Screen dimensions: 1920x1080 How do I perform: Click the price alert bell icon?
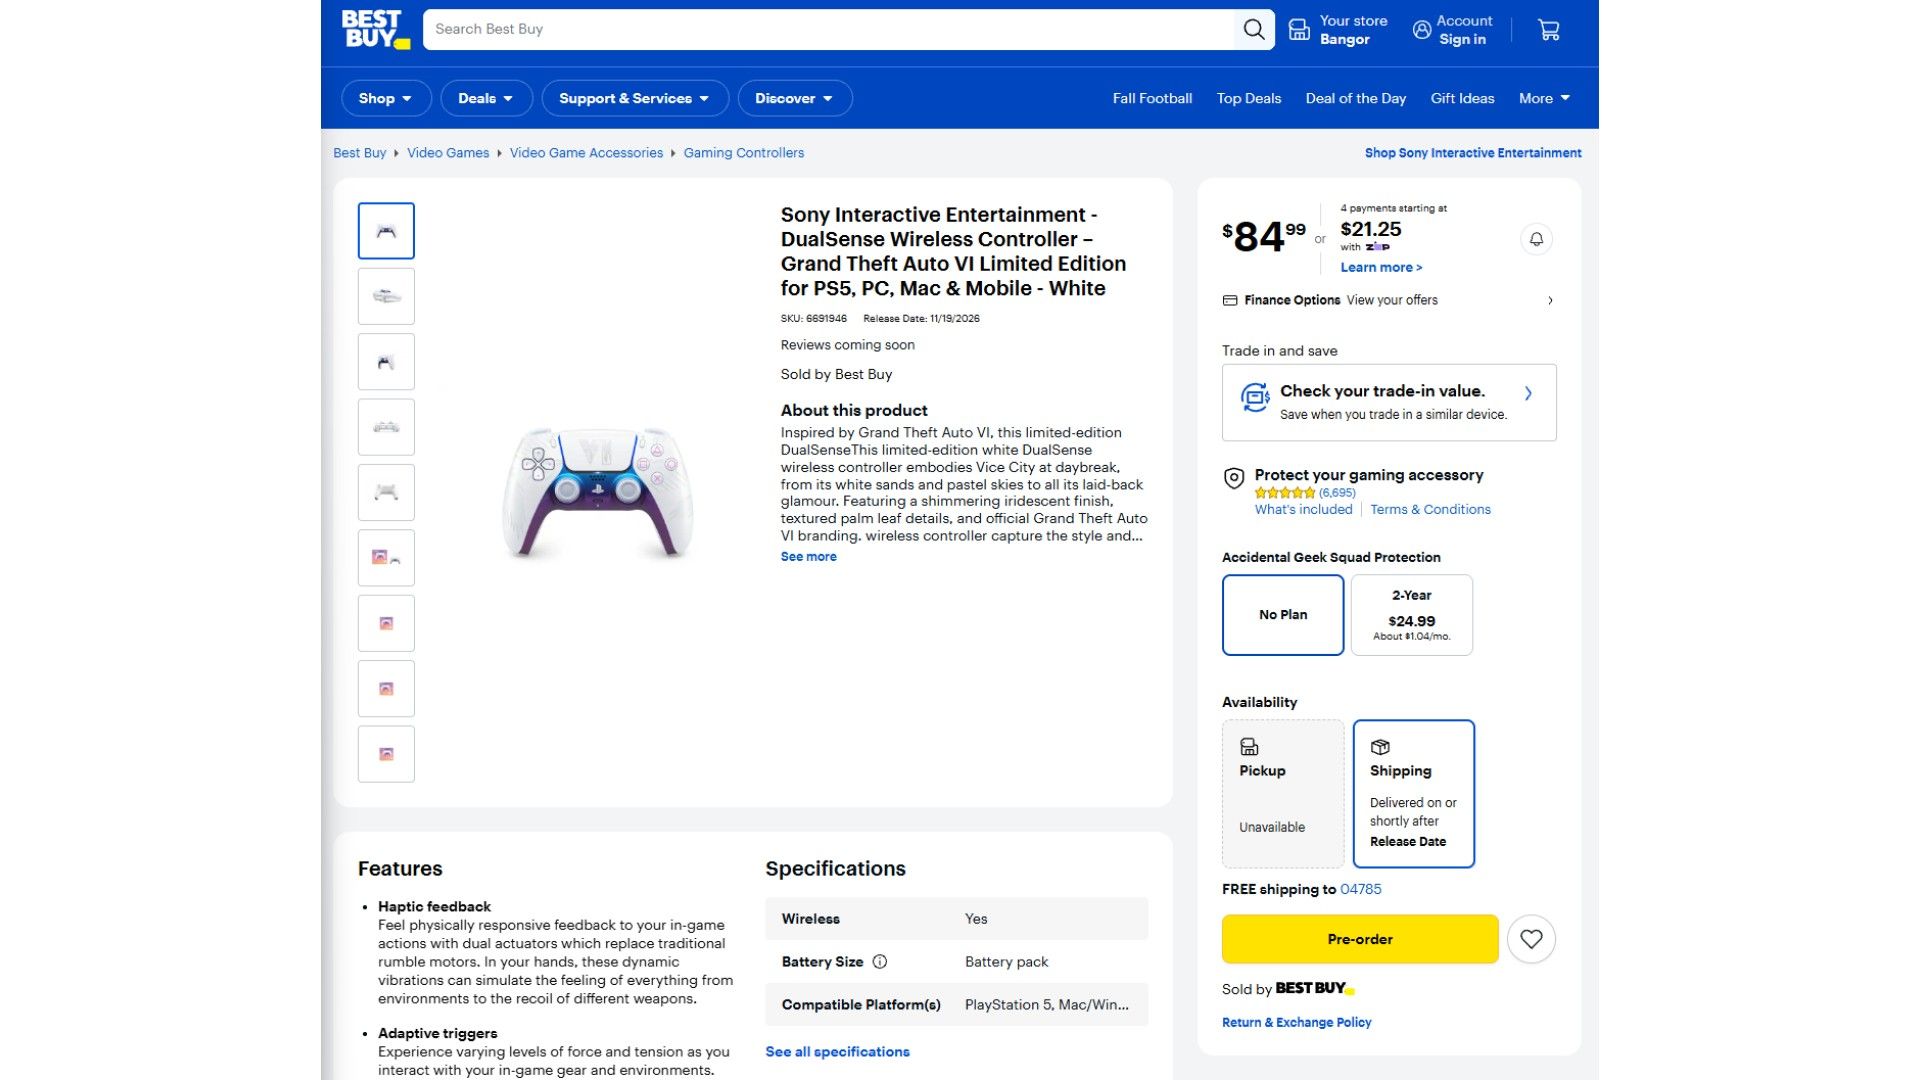tap(1536, 239)
